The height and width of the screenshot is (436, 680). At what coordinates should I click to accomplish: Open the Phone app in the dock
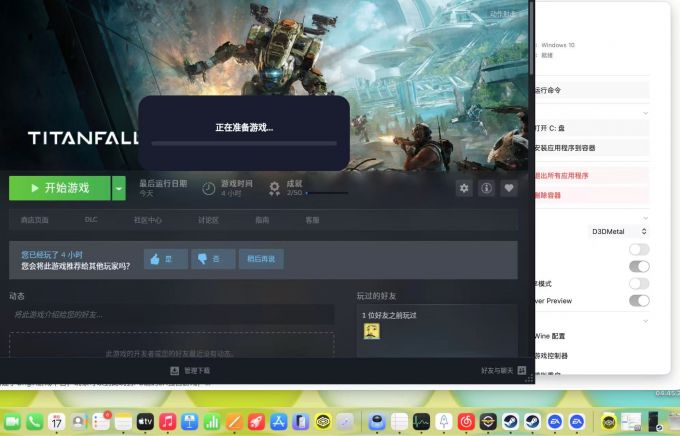[35, 422]
